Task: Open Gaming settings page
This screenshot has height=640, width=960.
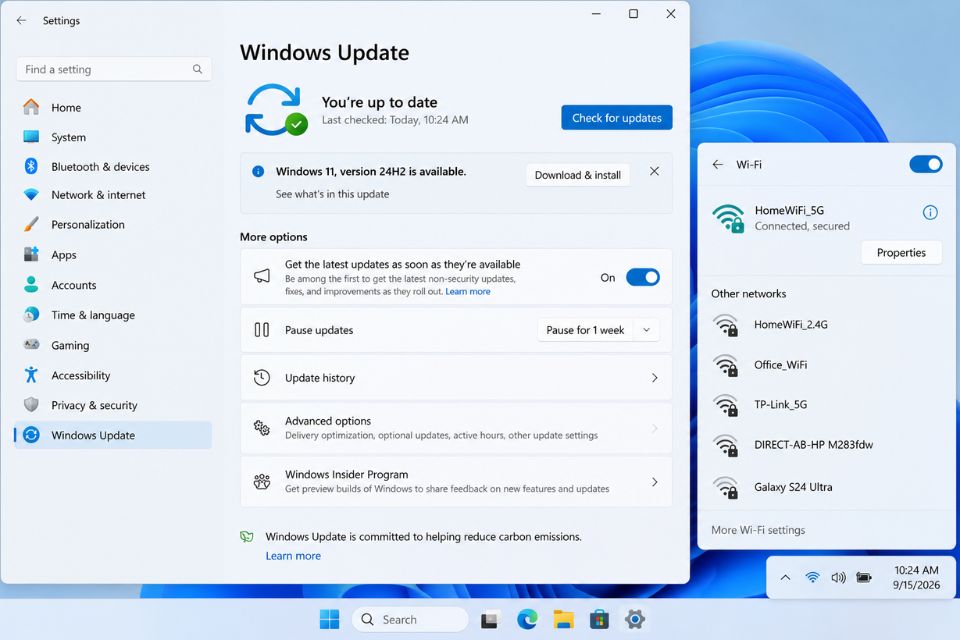Action: tap(113, 345)
